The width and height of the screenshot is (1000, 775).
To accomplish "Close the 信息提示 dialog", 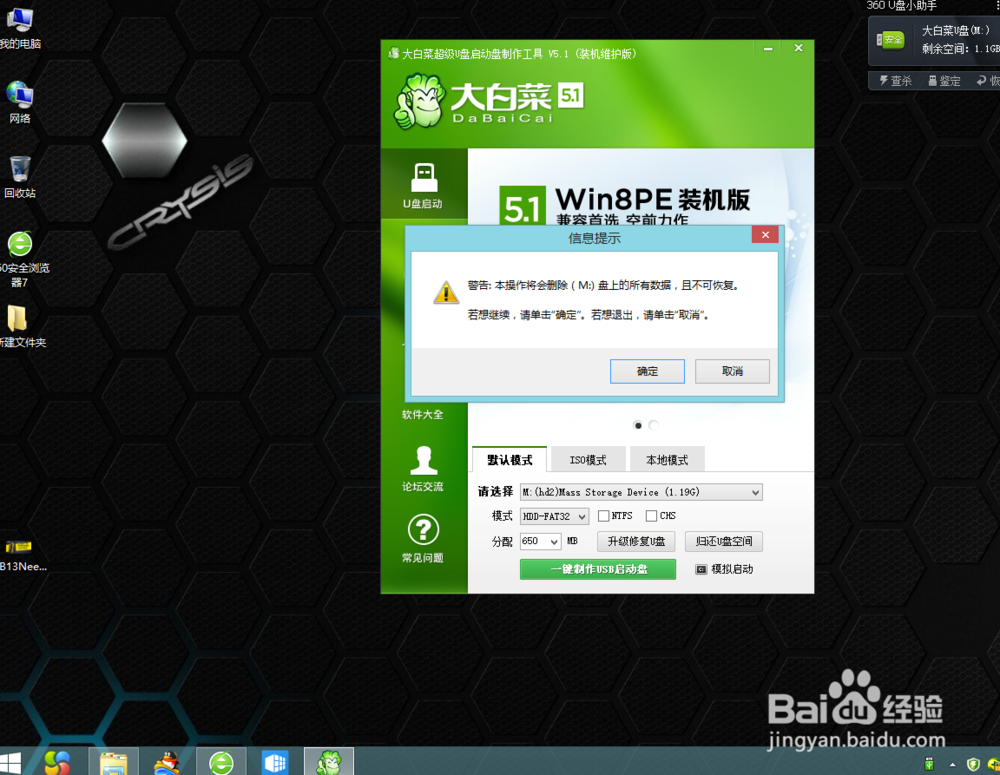I will (x=765, y=235).
